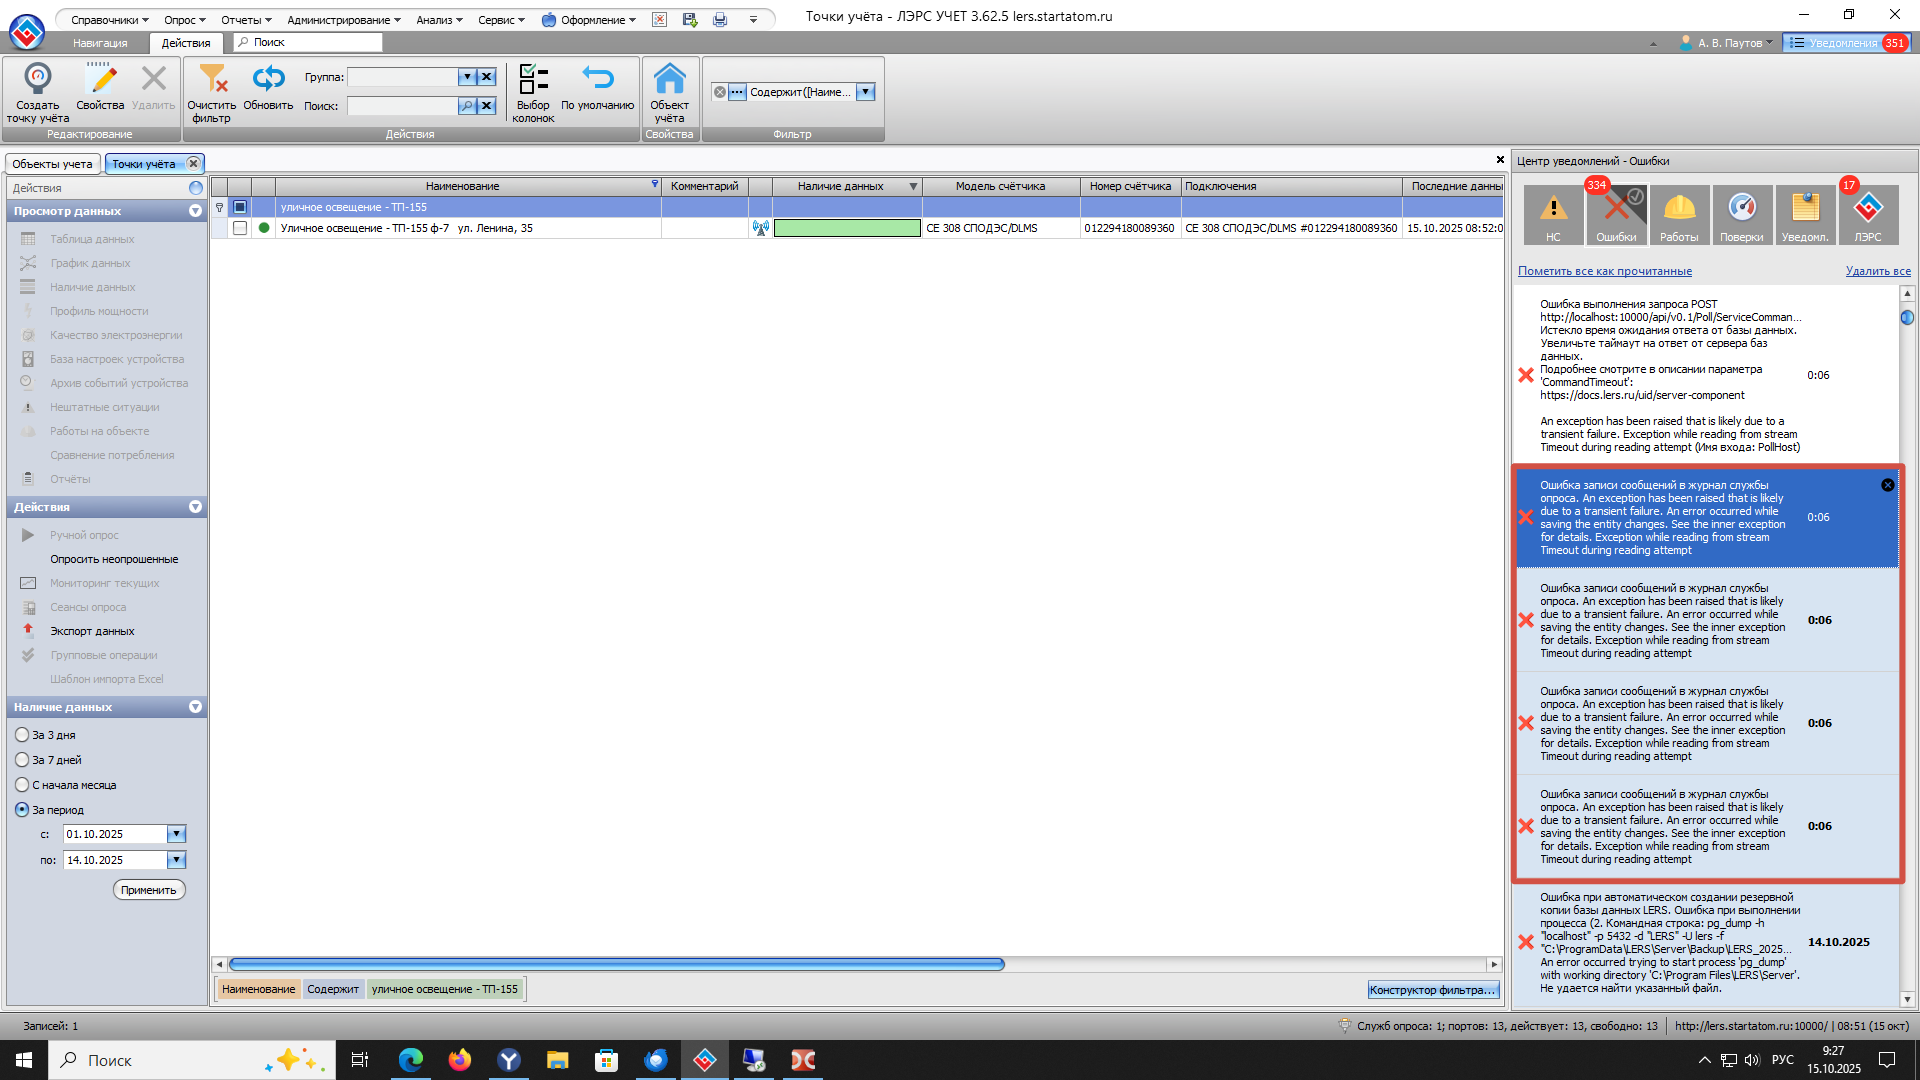The height and width of the screenshot is (1080, 1920).
Task: Collapse the Просмотр данных section
Action: (x=195, y=211)
